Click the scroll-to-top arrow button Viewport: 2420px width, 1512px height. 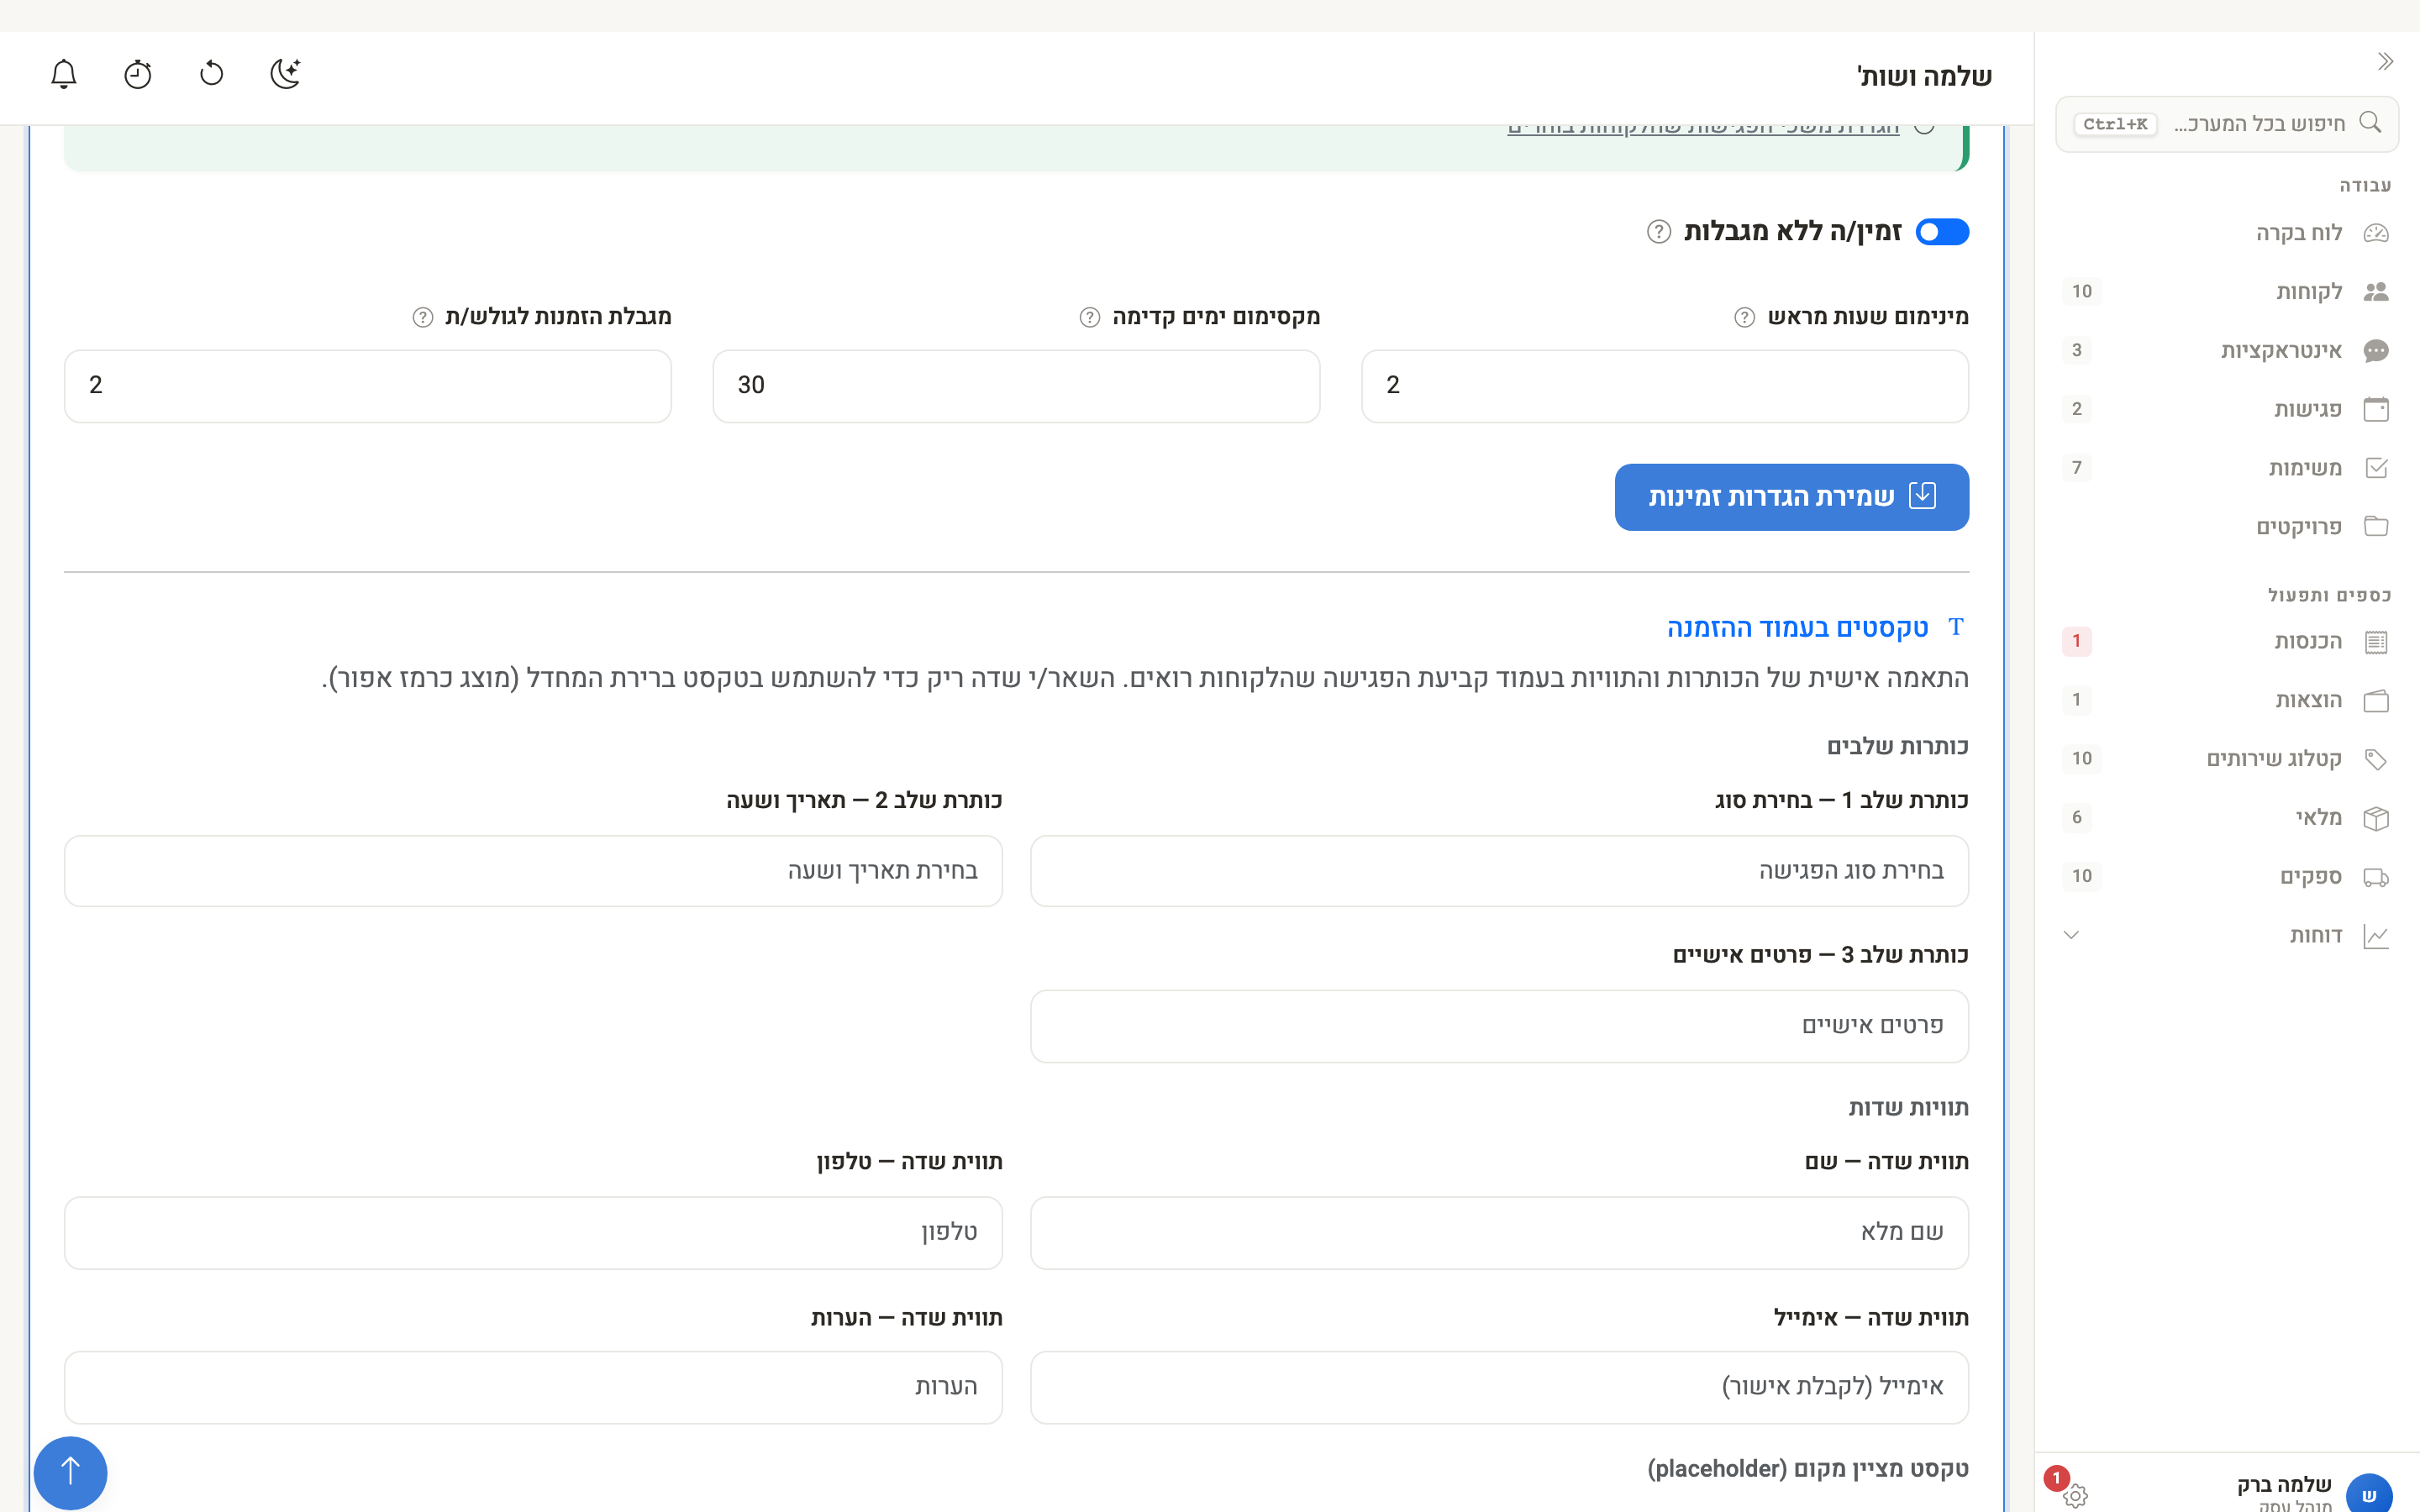coord(70,1472)
